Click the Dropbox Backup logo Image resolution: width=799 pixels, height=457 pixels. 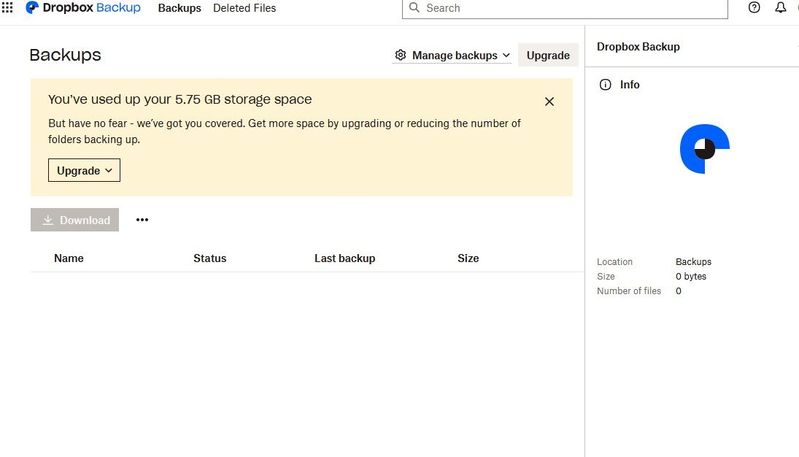tap(83, 8)
